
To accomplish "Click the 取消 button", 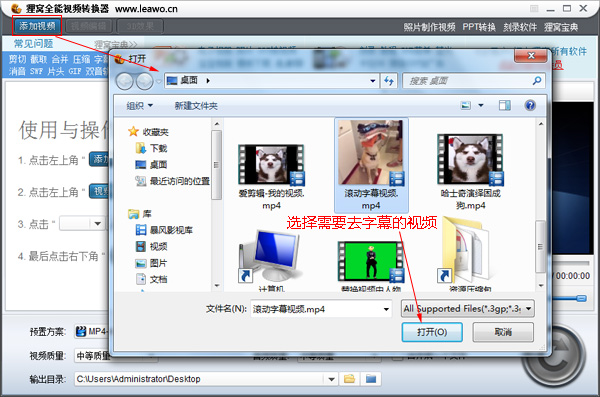I will pyautogui.click(x=503, y=332).
